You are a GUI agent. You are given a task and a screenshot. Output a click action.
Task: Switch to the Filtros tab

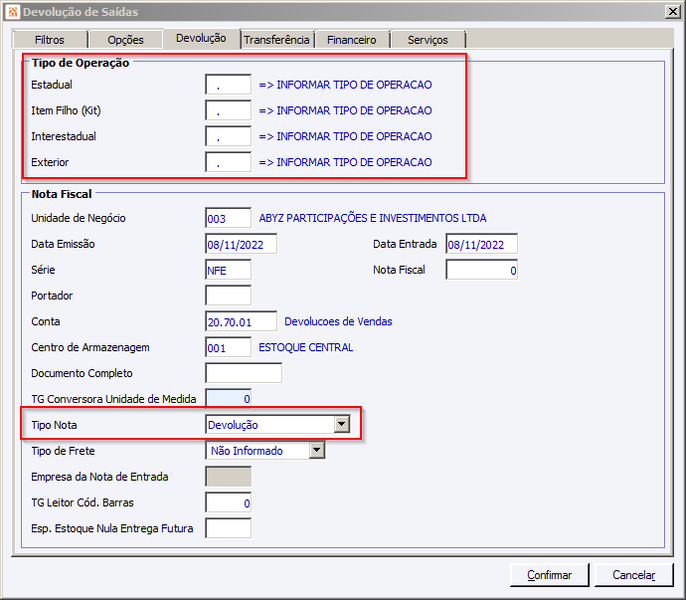click(x=49, y=40)
